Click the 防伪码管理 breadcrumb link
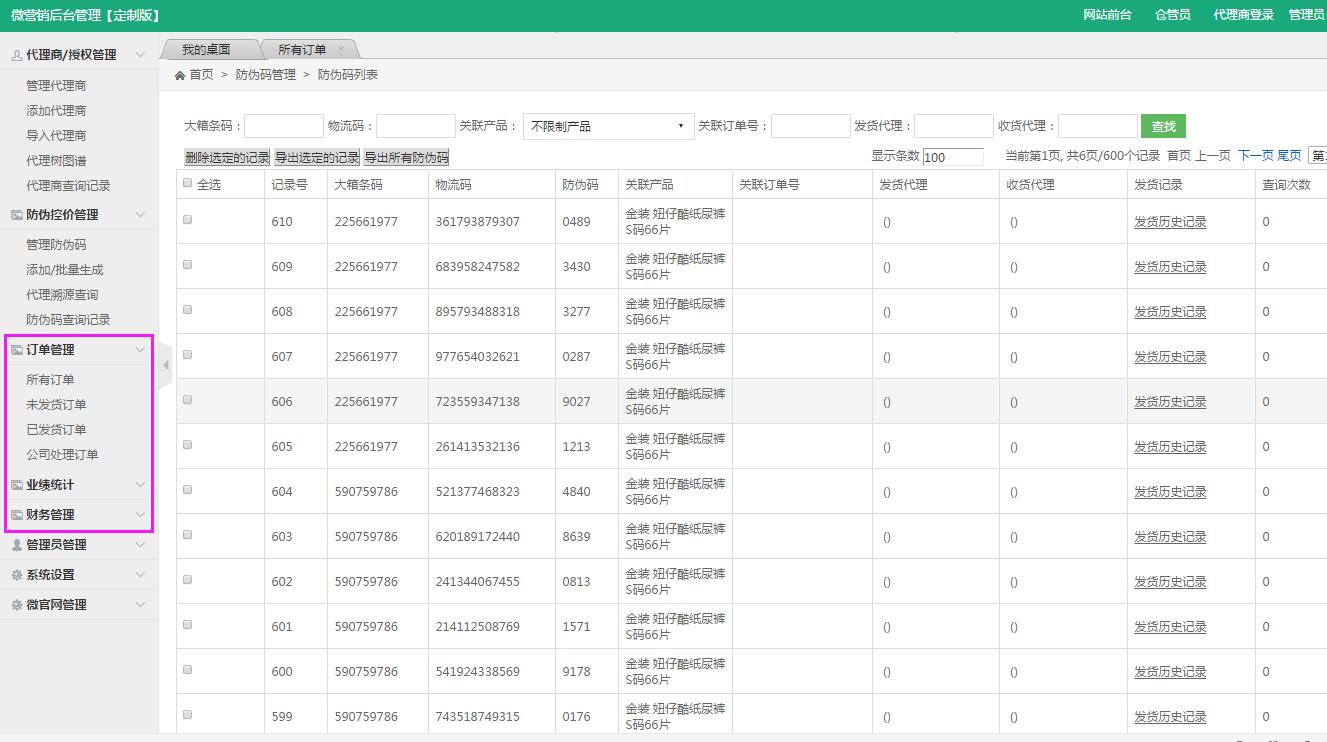 click(266, 75)
